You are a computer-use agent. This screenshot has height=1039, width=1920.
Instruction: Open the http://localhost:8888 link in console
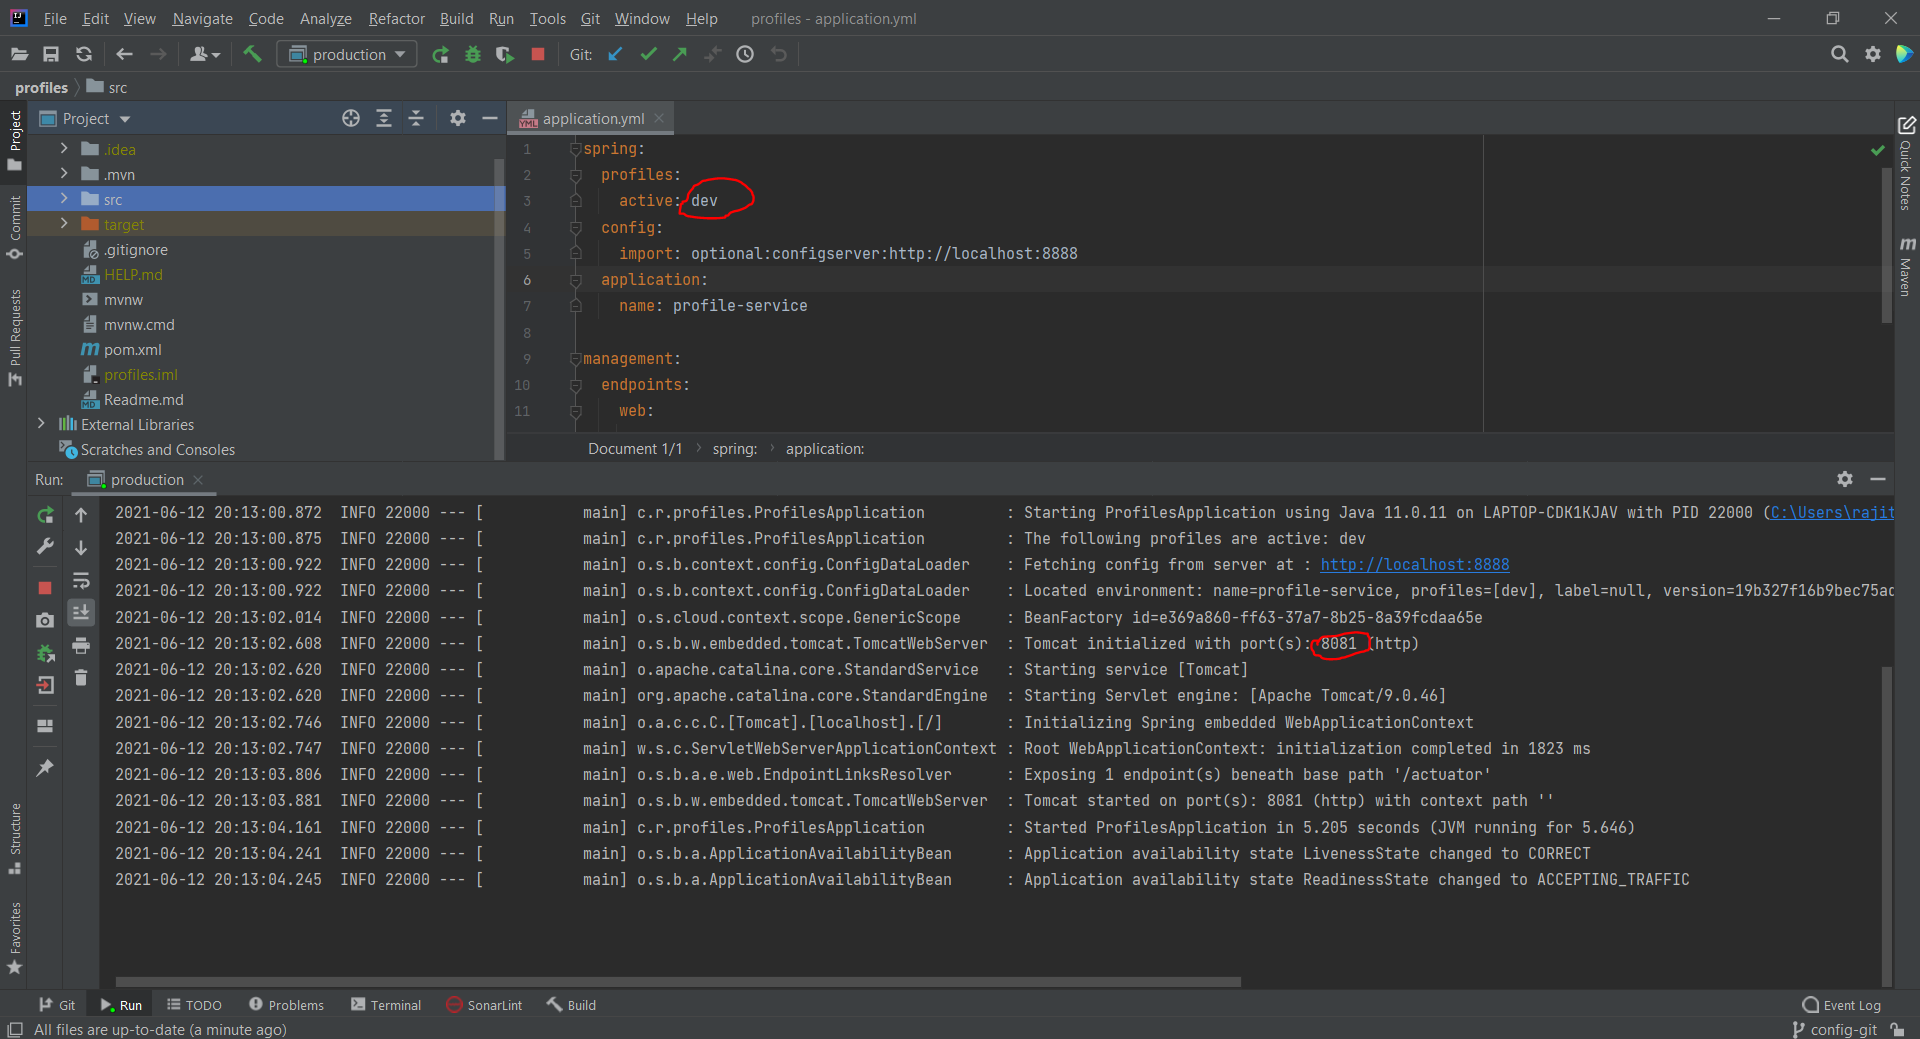click(x=1414, y=564)
